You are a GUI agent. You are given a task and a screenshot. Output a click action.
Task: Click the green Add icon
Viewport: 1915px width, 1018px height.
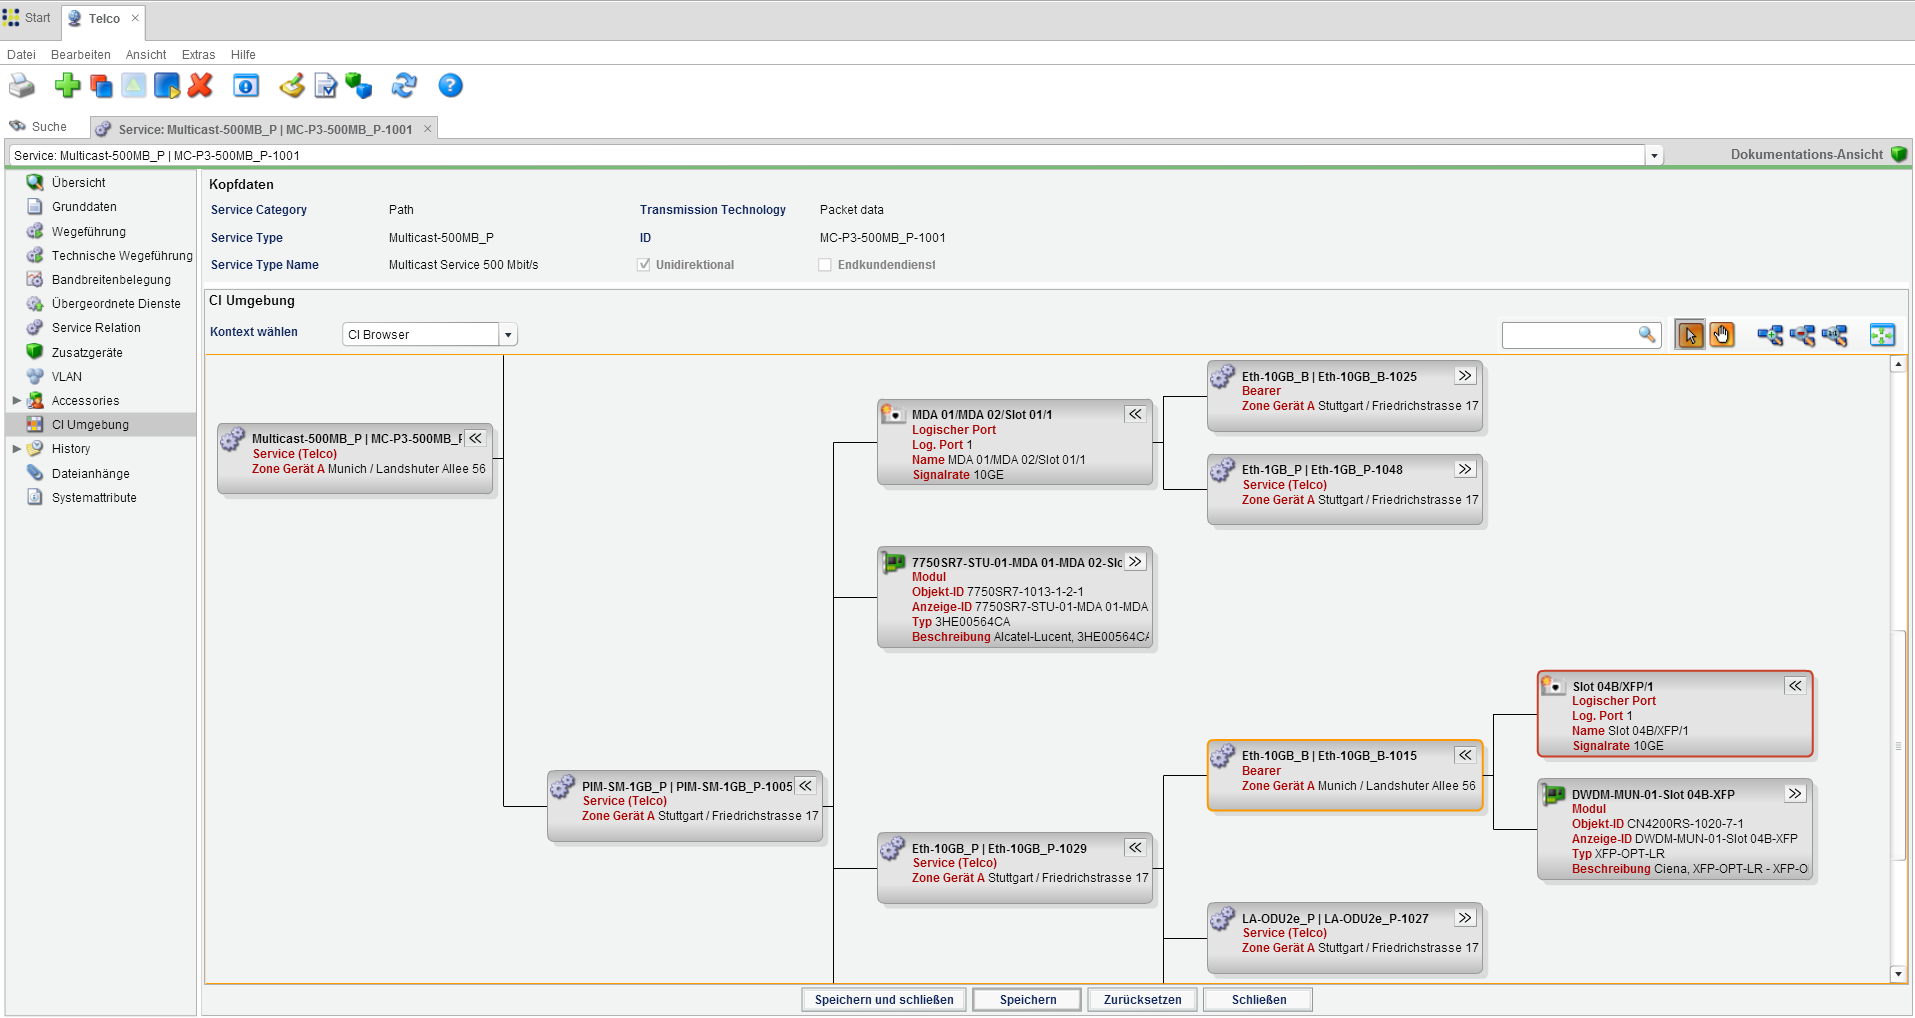pyautogui.click(x=67, y=86)
